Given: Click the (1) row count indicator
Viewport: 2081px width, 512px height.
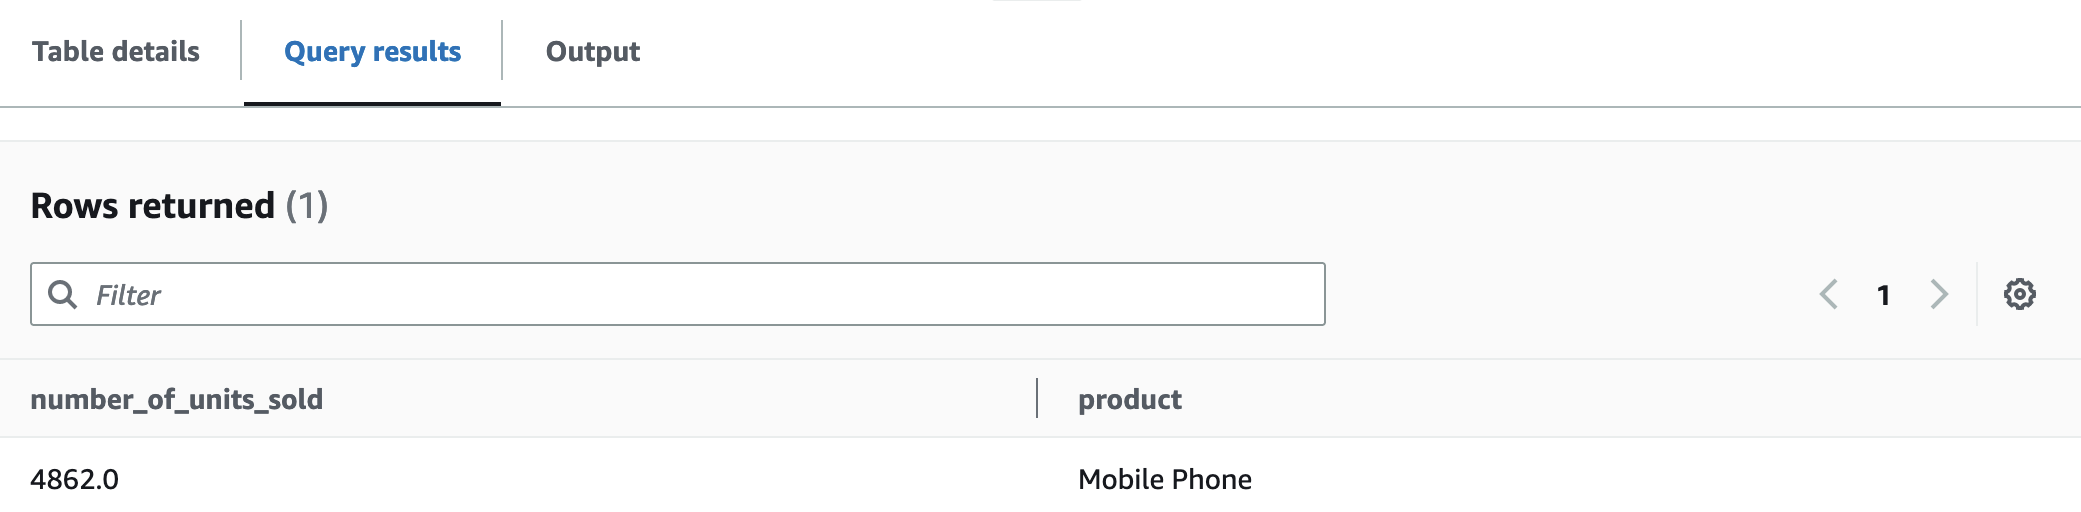Looking at the screenshot, I should pyautogui.click(x=307, y=205).
